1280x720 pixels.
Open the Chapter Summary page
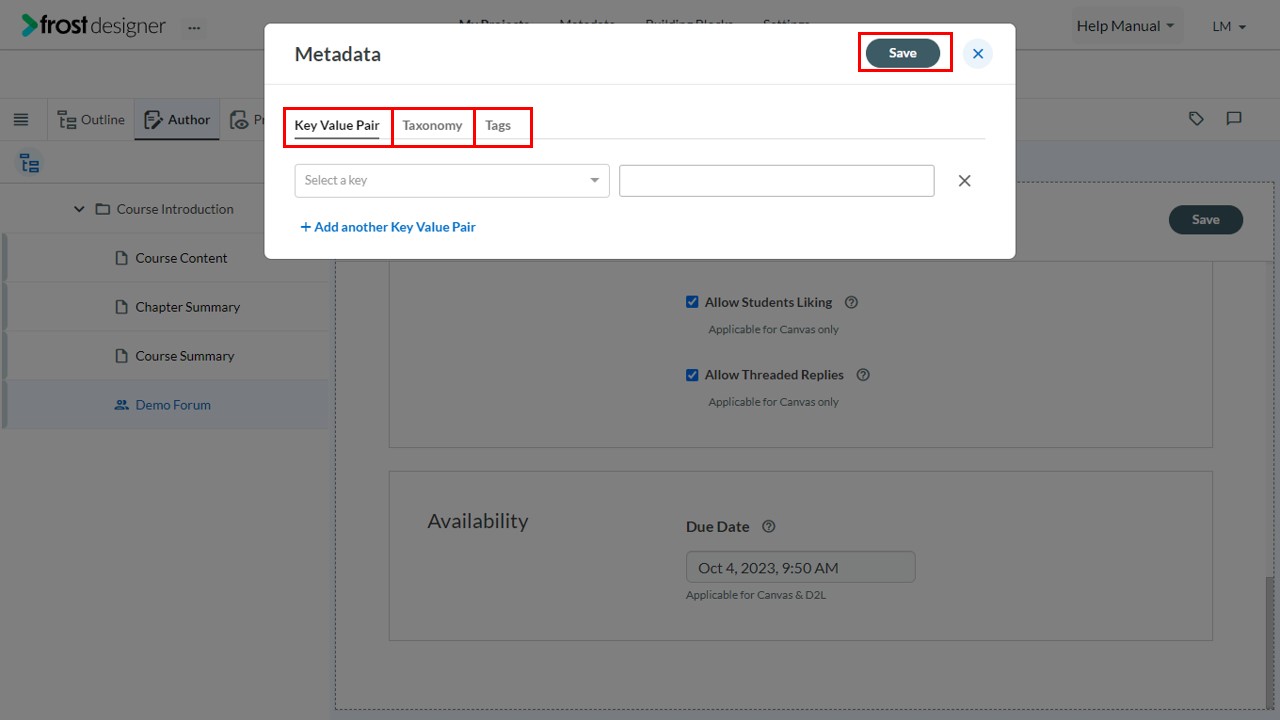click(x=188, y=307)
